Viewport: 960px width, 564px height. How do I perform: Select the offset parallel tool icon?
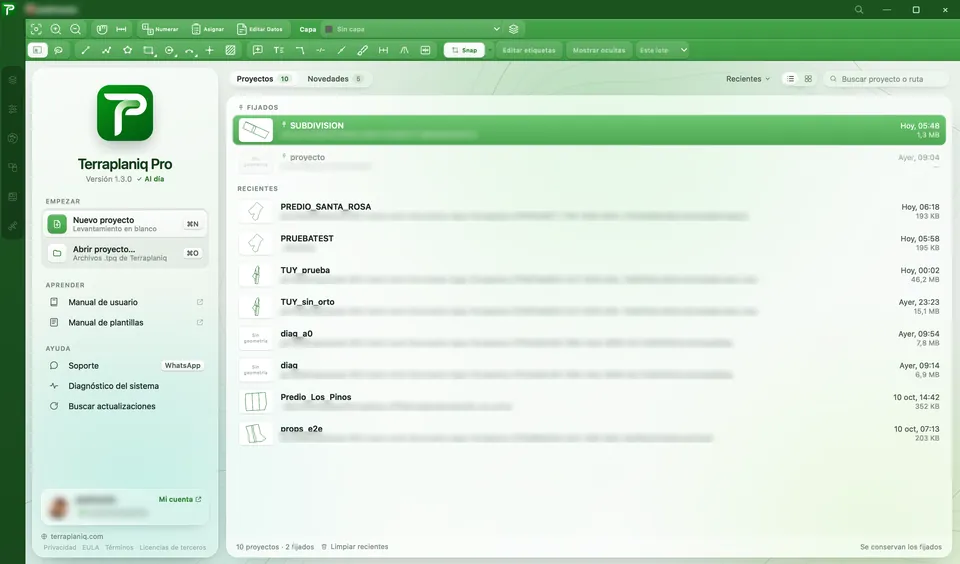point(404,50)
